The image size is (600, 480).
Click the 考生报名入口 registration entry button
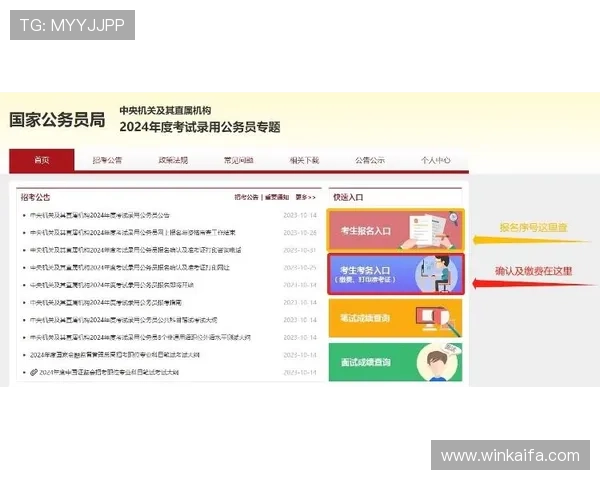395,230
